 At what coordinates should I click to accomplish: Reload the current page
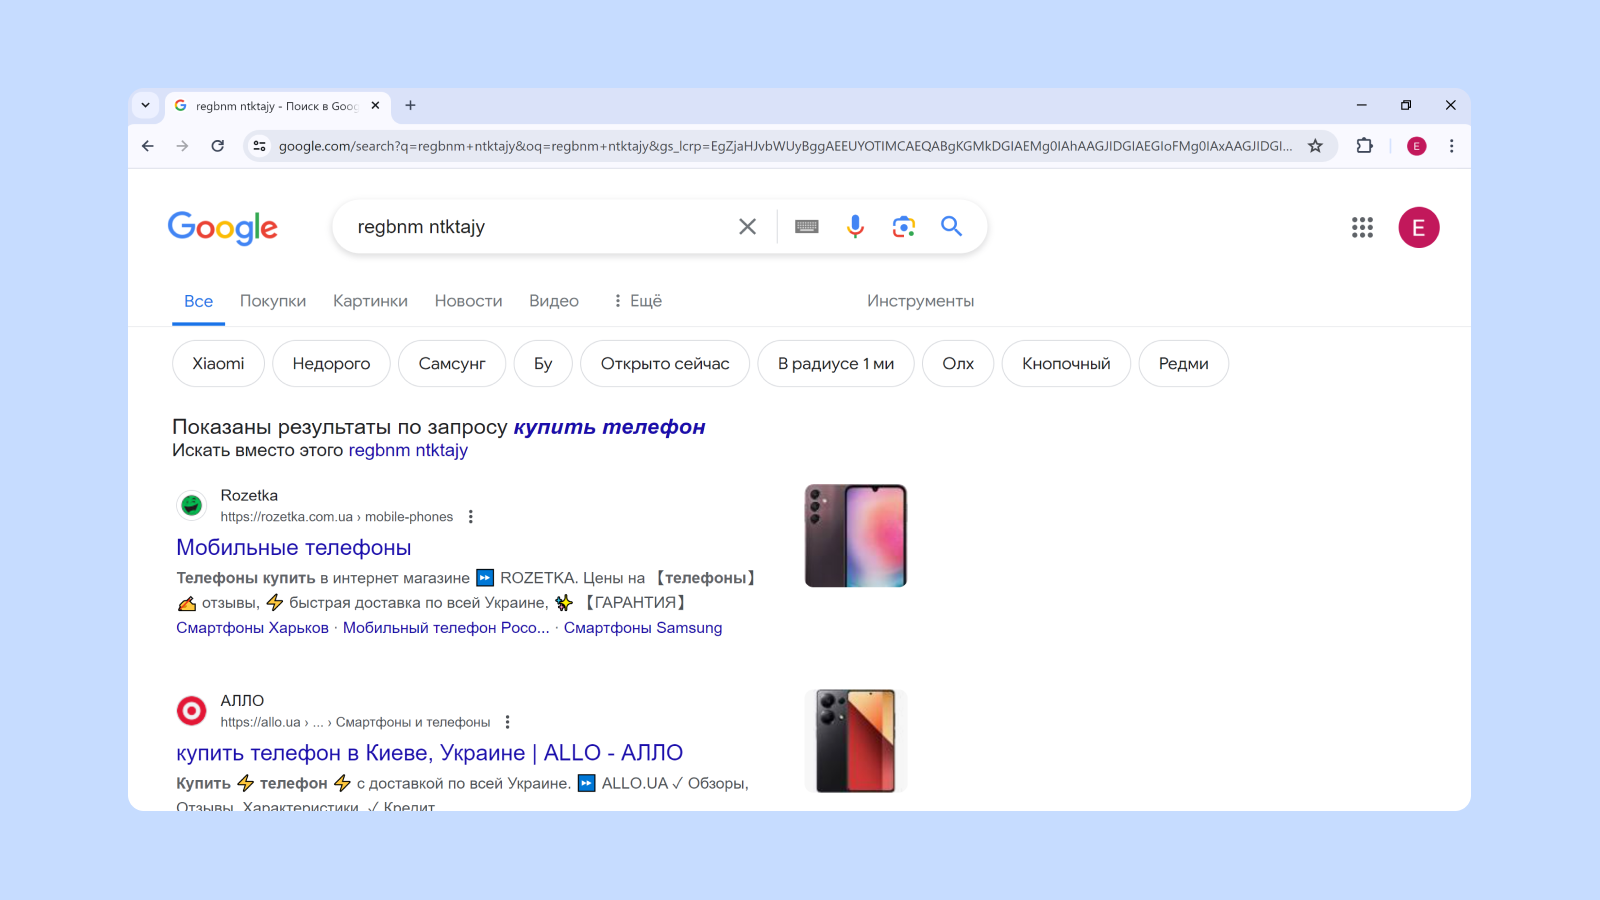coord(217,146)
